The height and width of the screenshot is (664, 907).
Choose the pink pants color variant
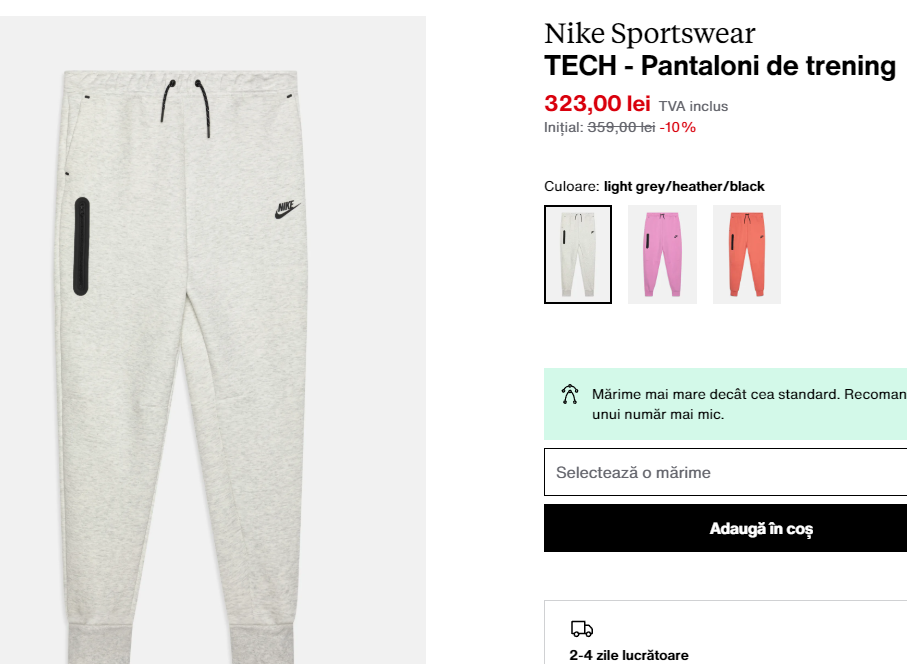(662, 254)
